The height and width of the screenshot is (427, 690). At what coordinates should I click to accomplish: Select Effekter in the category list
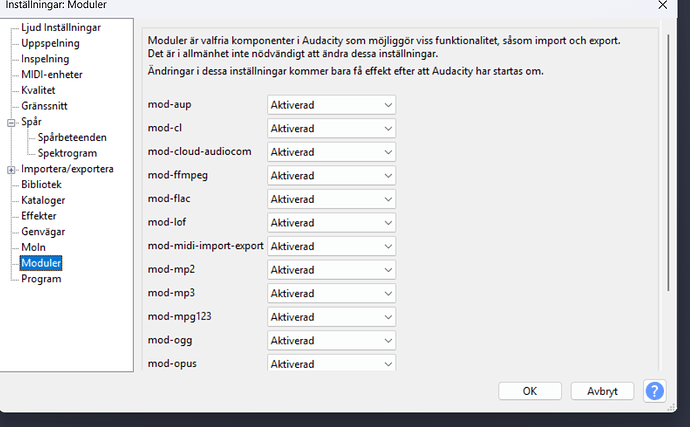(x=39, y=215)
